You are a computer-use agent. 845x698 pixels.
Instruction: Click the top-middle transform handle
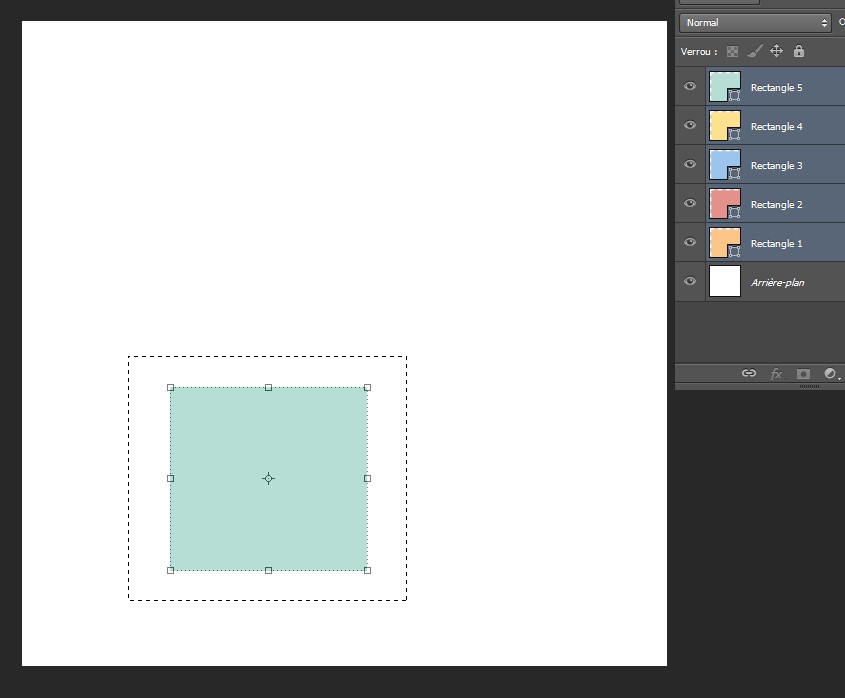(268, 388)
